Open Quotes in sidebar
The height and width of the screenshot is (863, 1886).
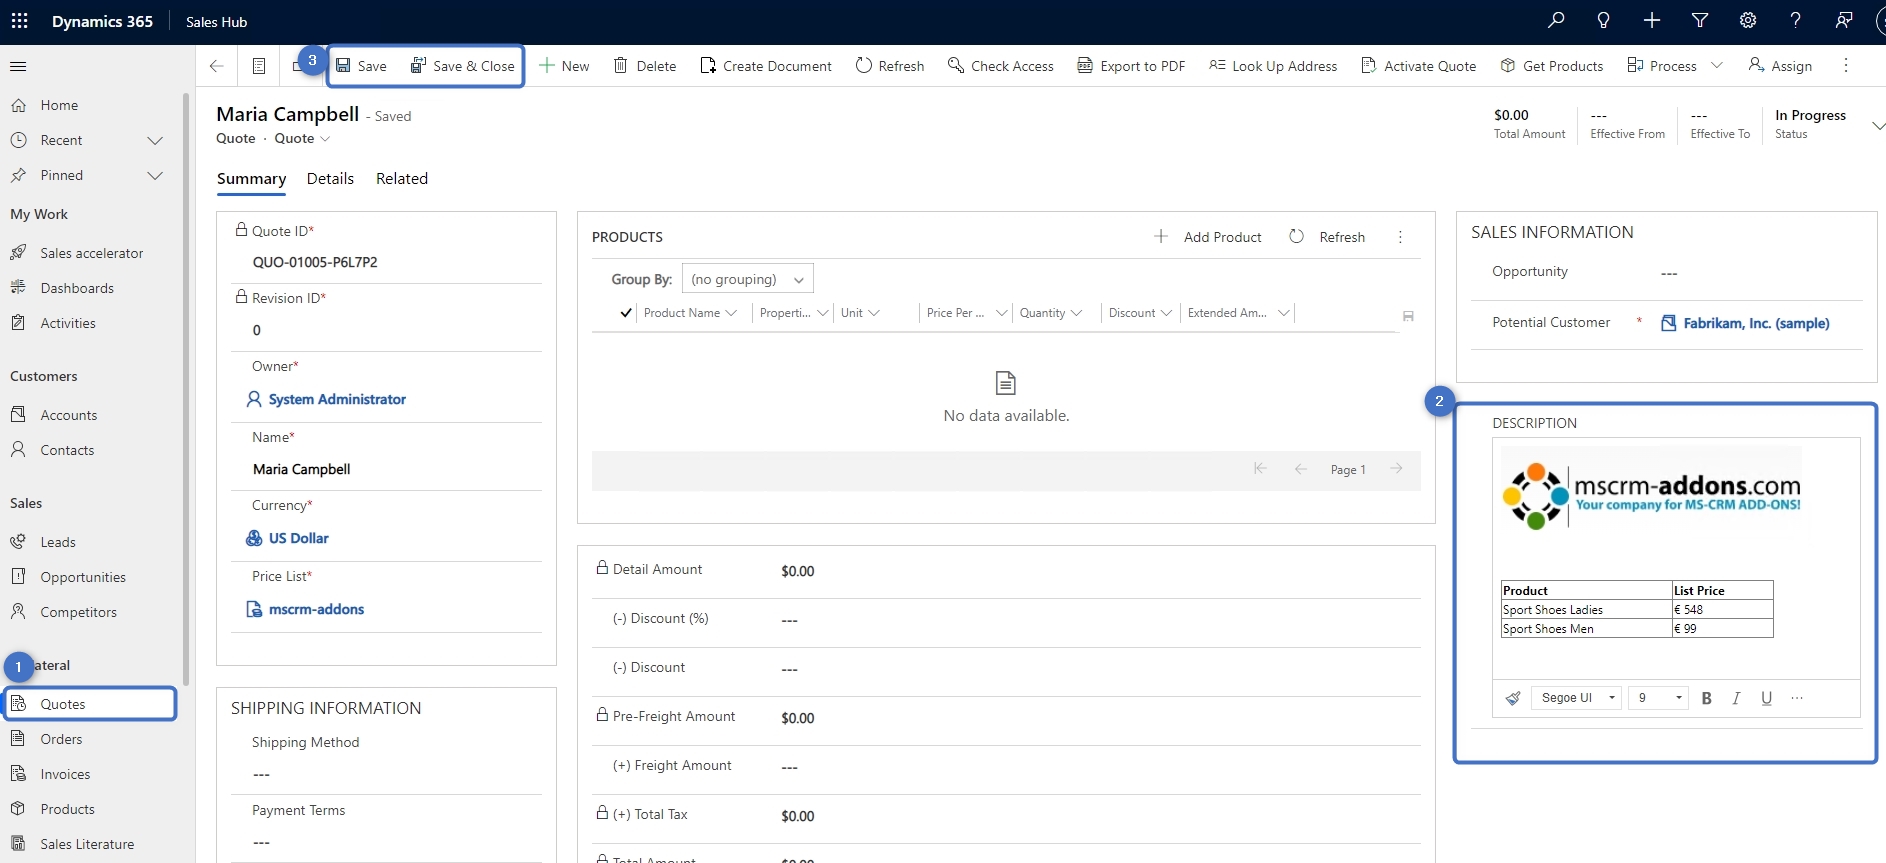pyautogui.click(x=90, y=704)
